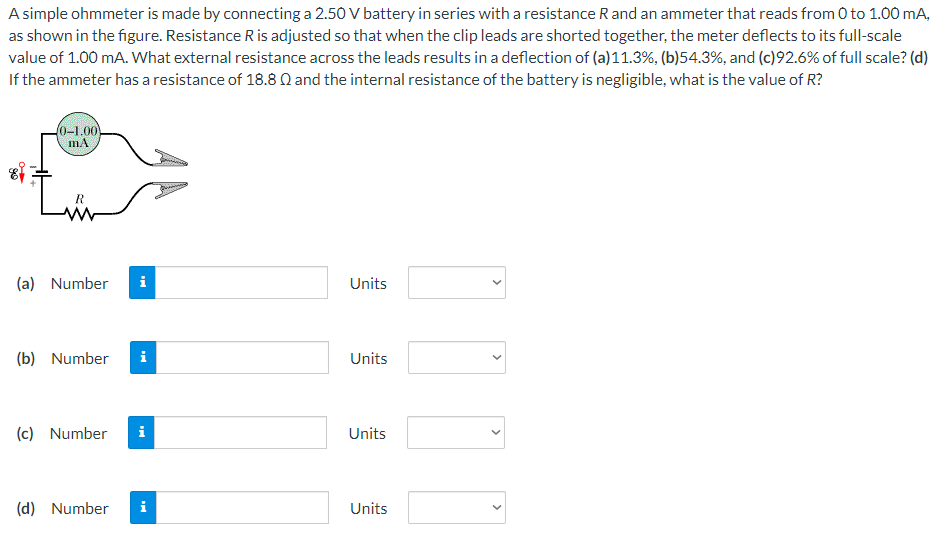
Task: Open the info icon beside part (d)
Action: pos(143,507)
